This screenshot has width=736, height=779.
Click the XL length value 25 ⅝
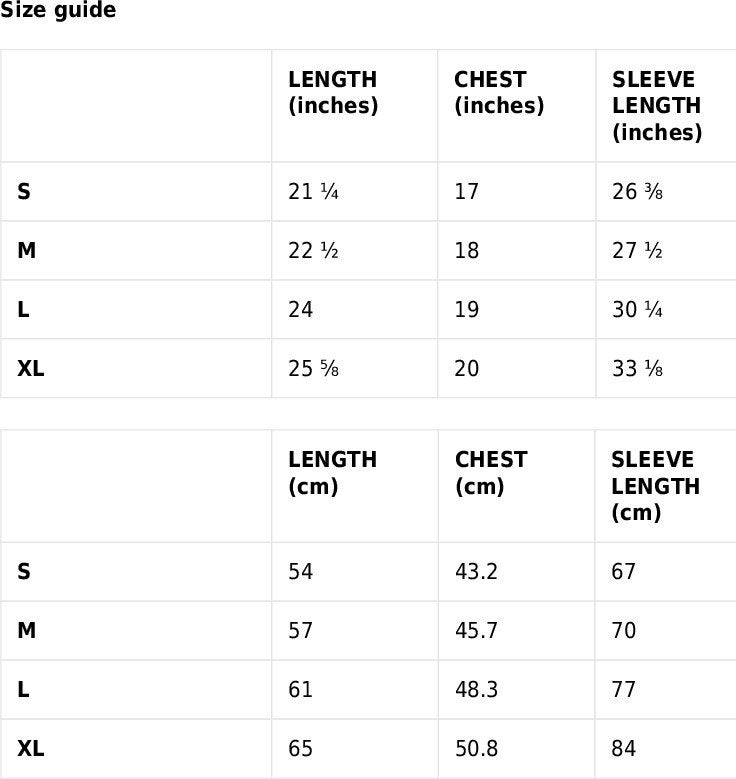(313, 369)
